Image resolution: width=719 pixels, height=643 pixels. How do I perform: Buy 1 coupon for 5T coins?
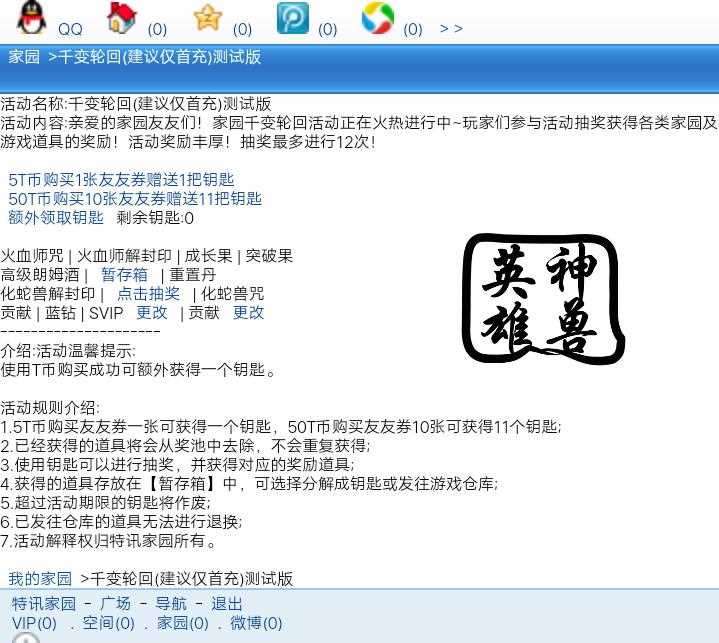pos(121,180)
